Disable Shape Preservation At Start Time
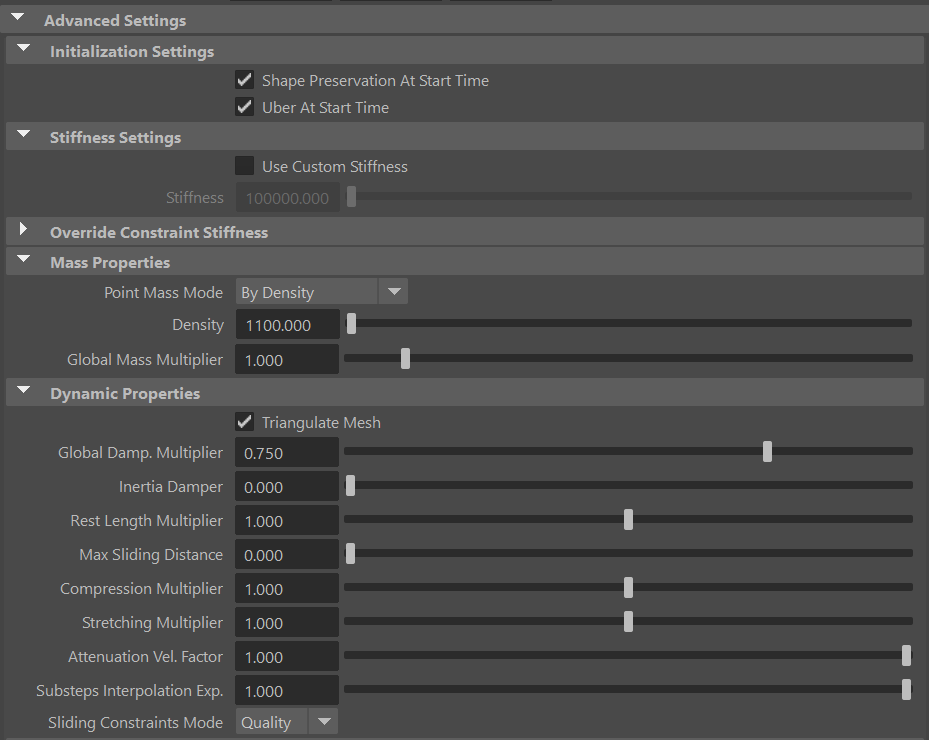 tap(244, 80)
